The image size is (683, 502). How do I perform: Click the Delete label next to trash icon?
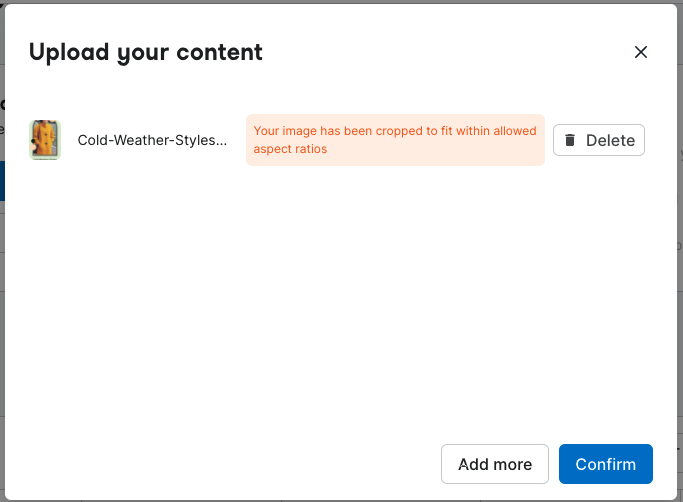(610, 140)
